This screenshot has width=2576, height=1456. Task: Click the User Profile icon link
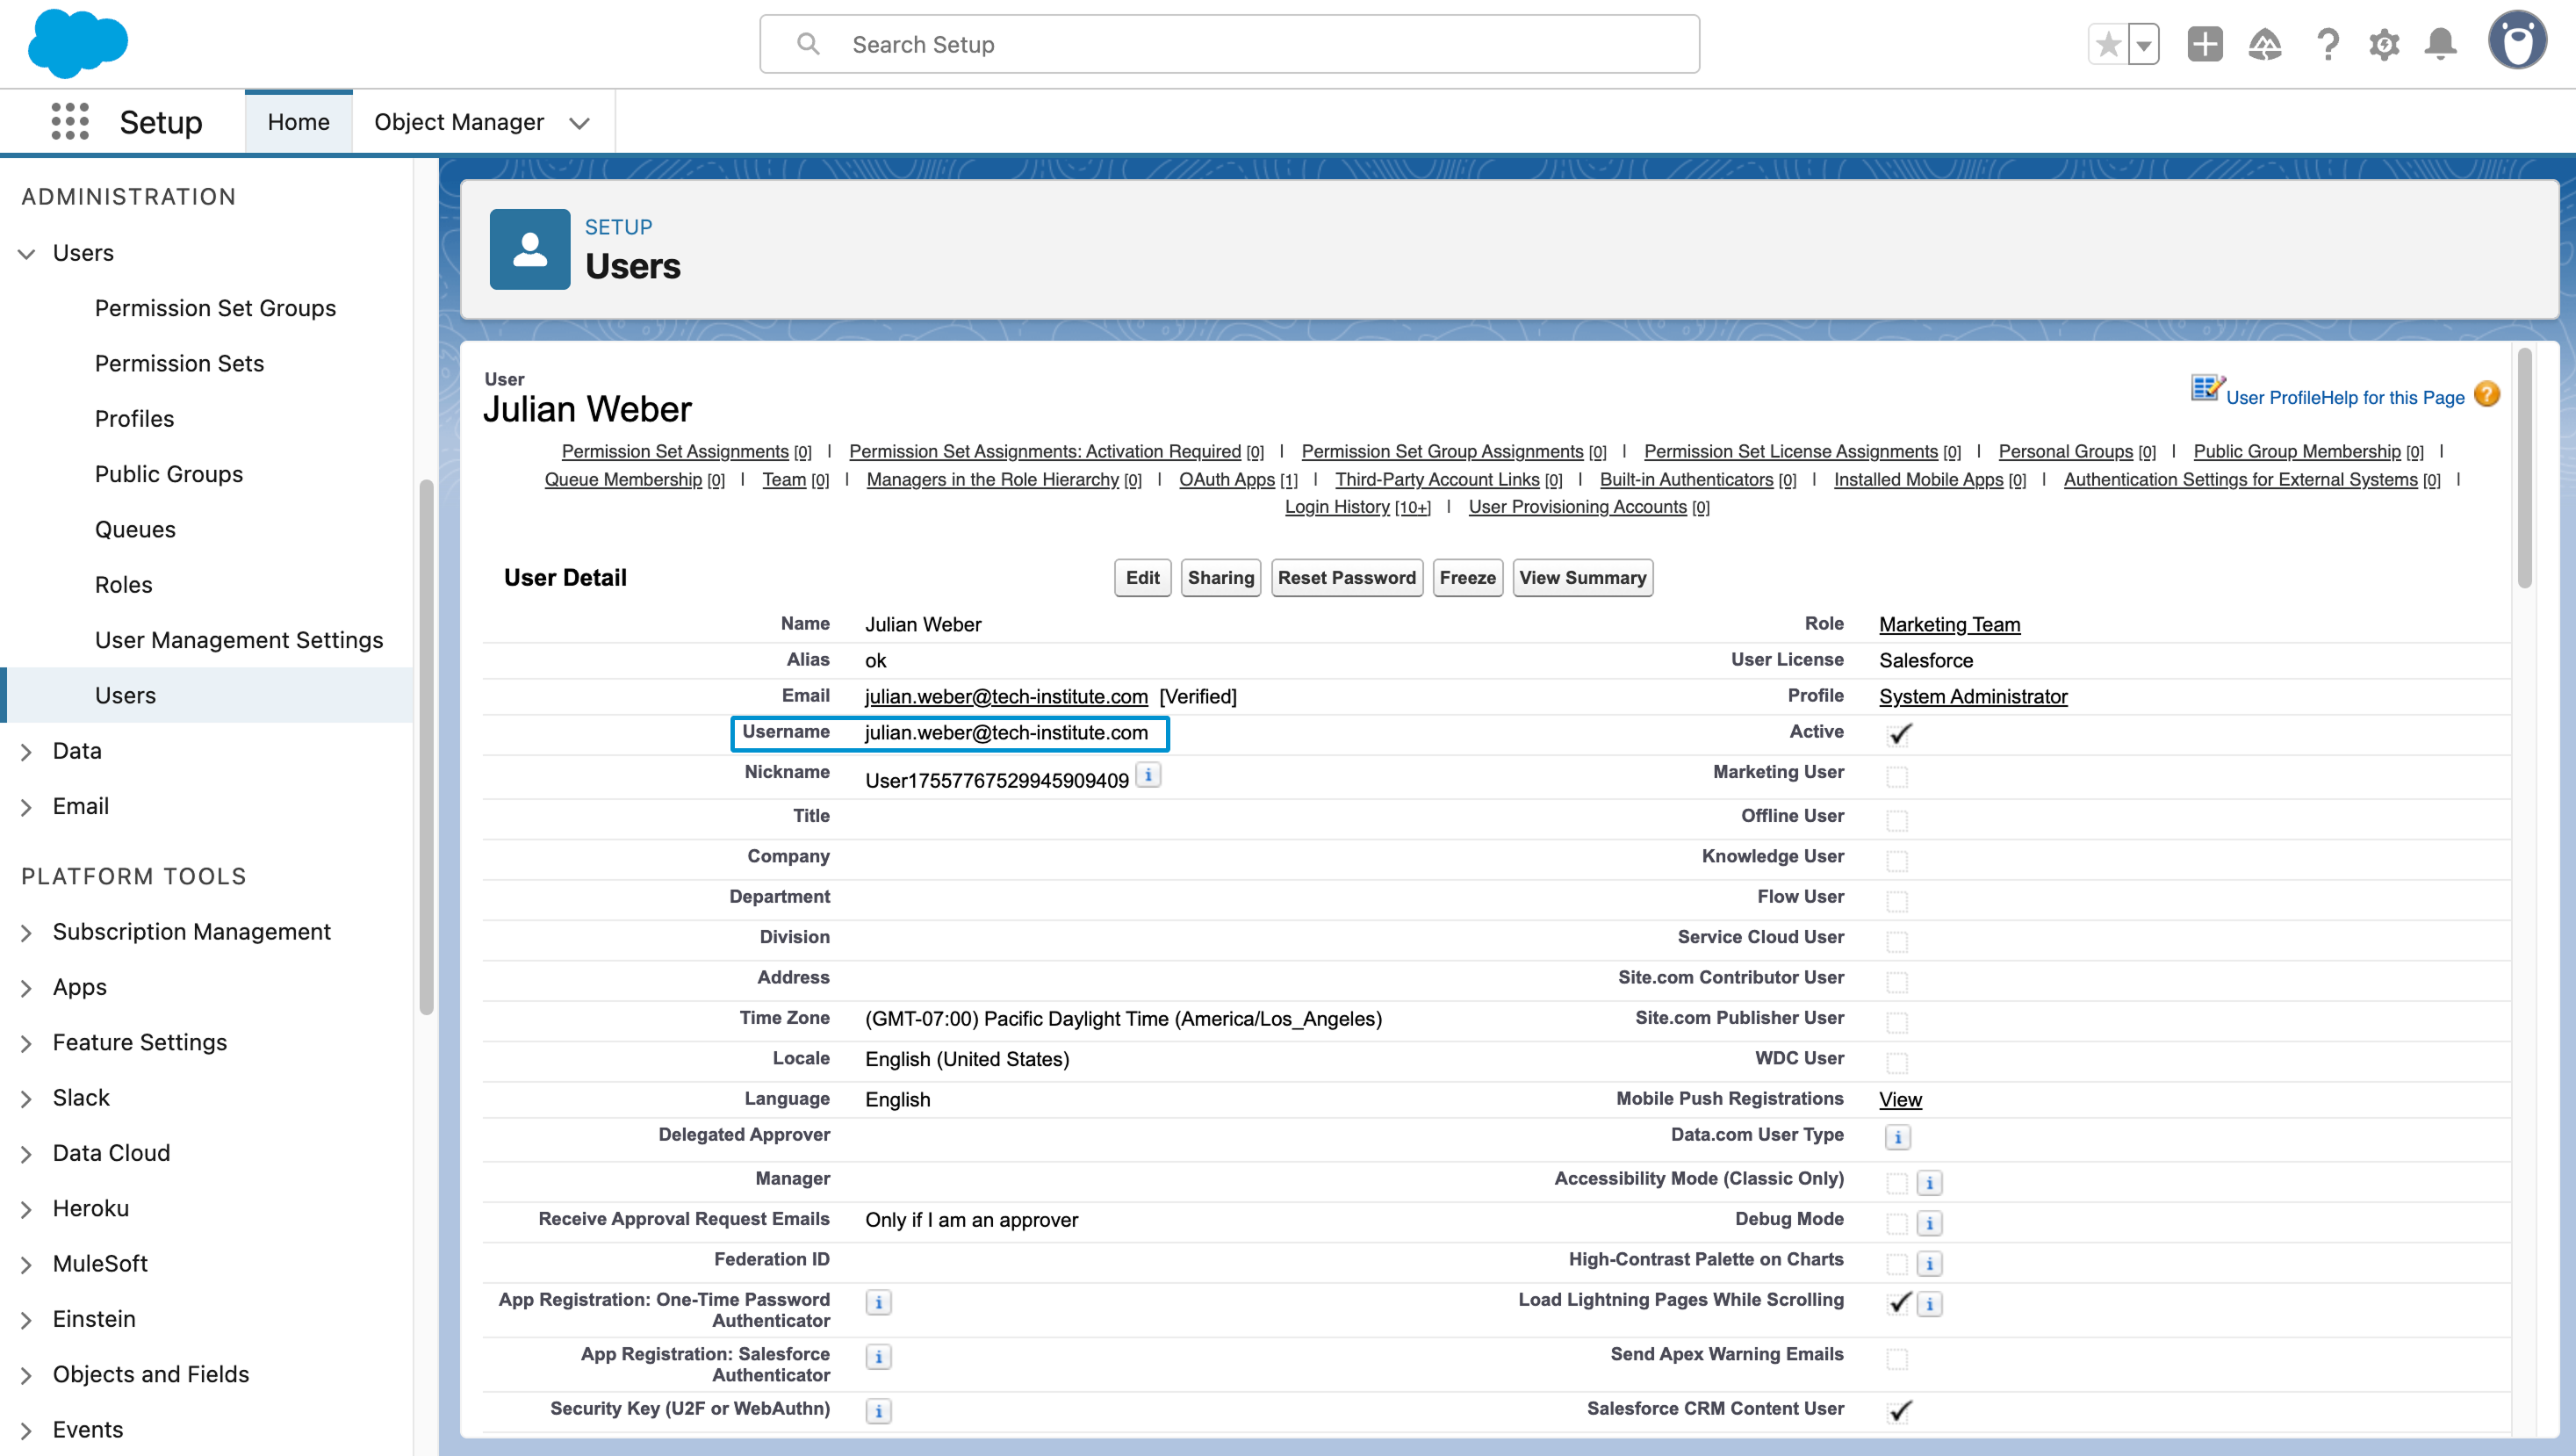(x=2208, y=389)
